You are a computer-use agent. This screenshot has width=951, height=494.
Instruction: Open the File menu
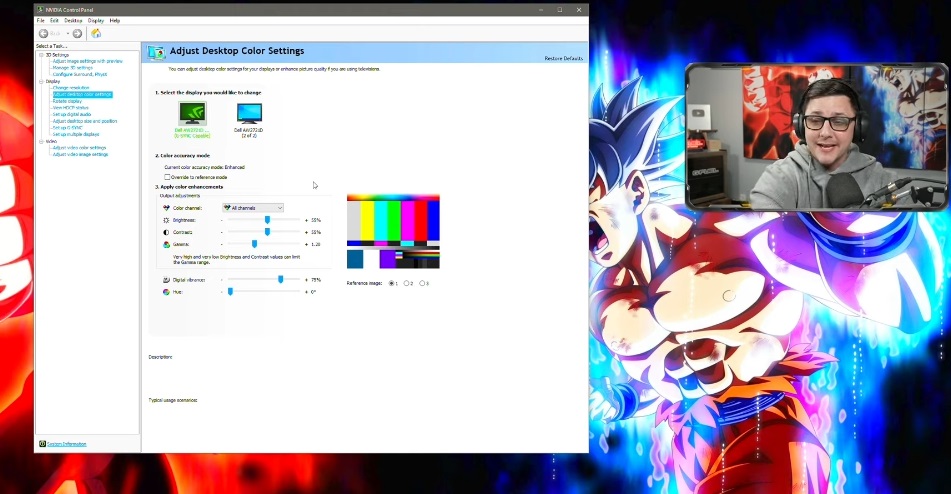41,21
